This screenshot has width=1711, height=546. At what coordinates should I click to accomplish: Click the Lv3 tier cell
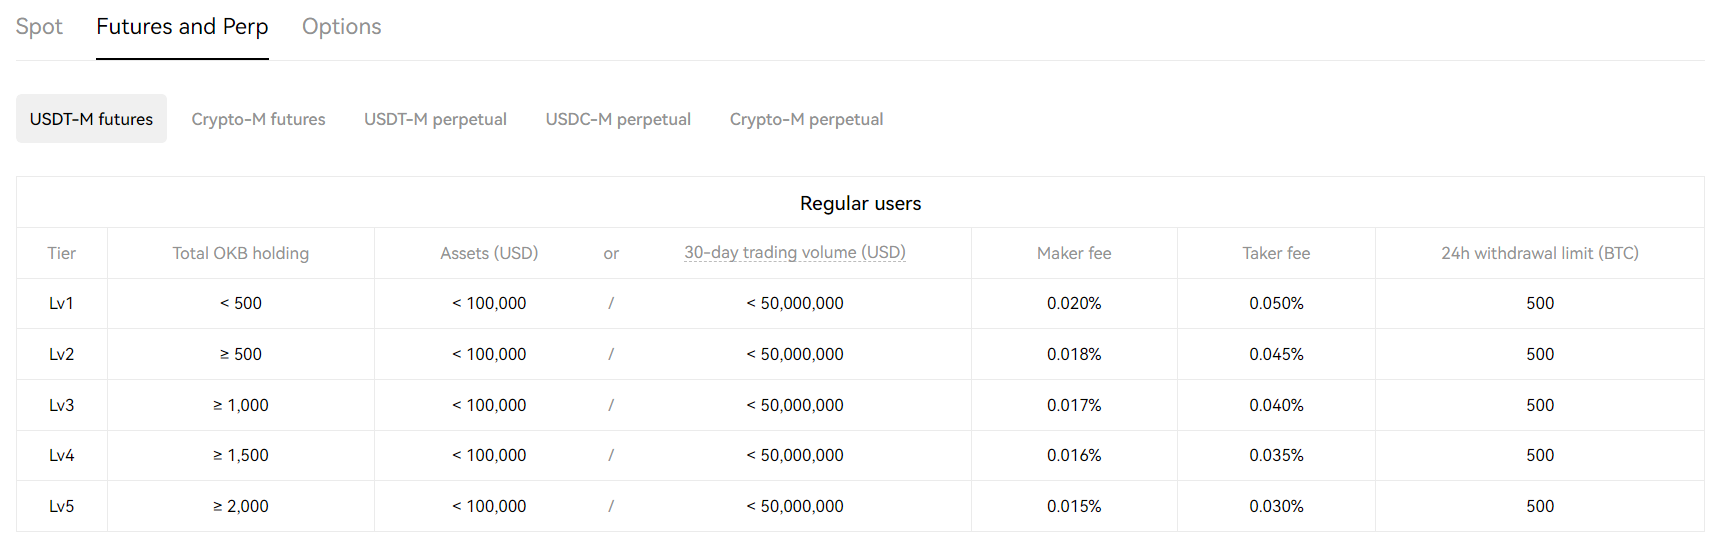coord(62,405)
